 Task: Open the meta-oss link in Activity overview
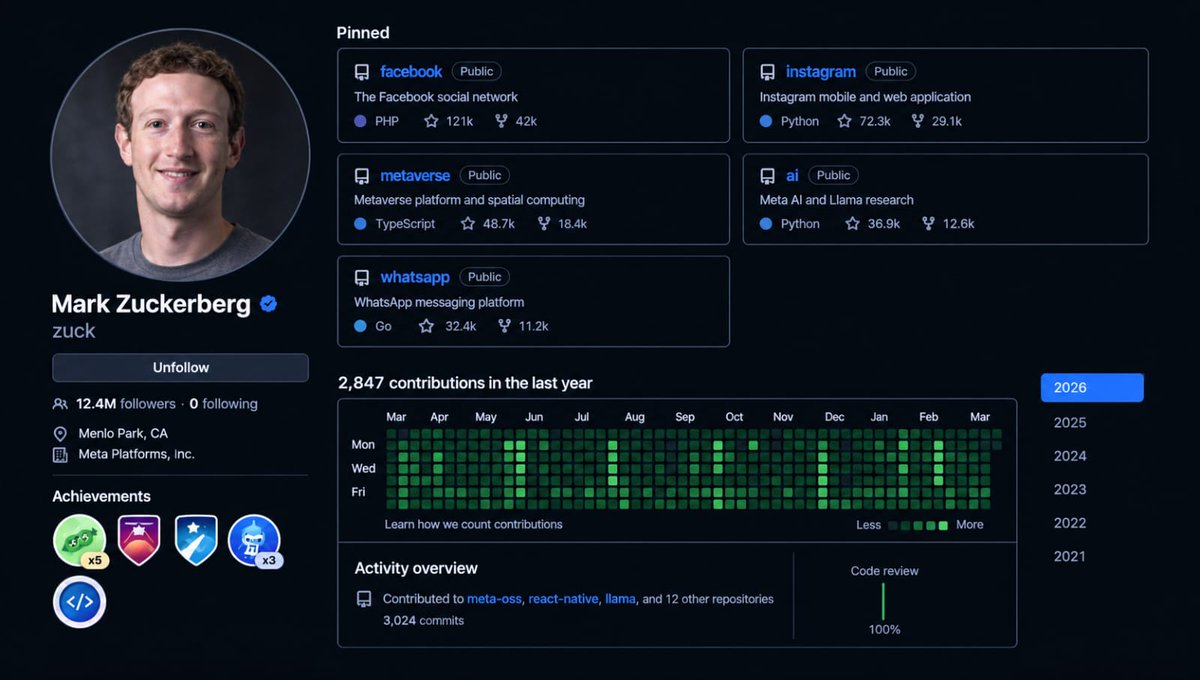494,599
